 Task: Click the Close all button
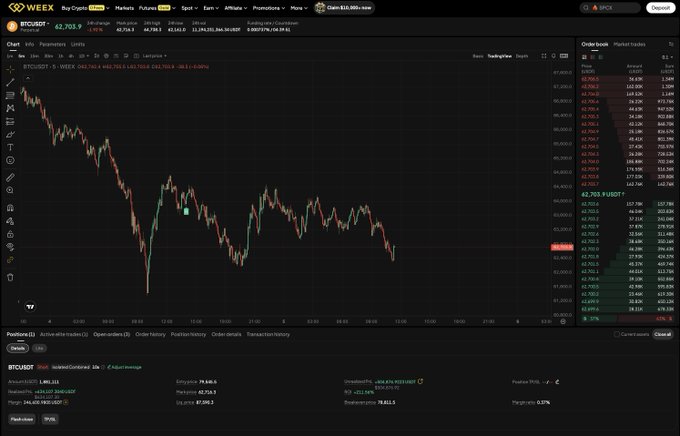coord(663,334)
